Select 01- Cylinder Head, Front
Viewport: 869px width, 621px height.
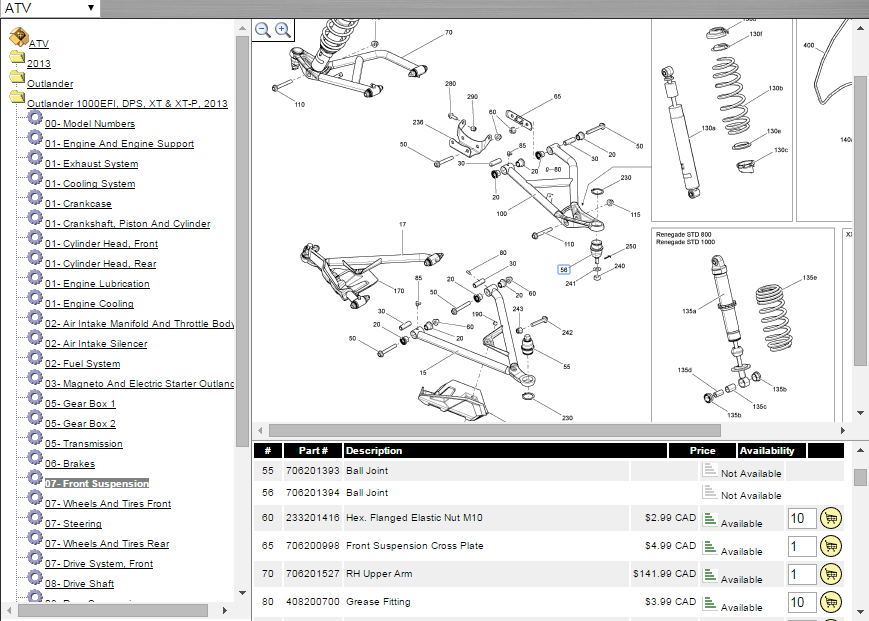coord(101,243)
